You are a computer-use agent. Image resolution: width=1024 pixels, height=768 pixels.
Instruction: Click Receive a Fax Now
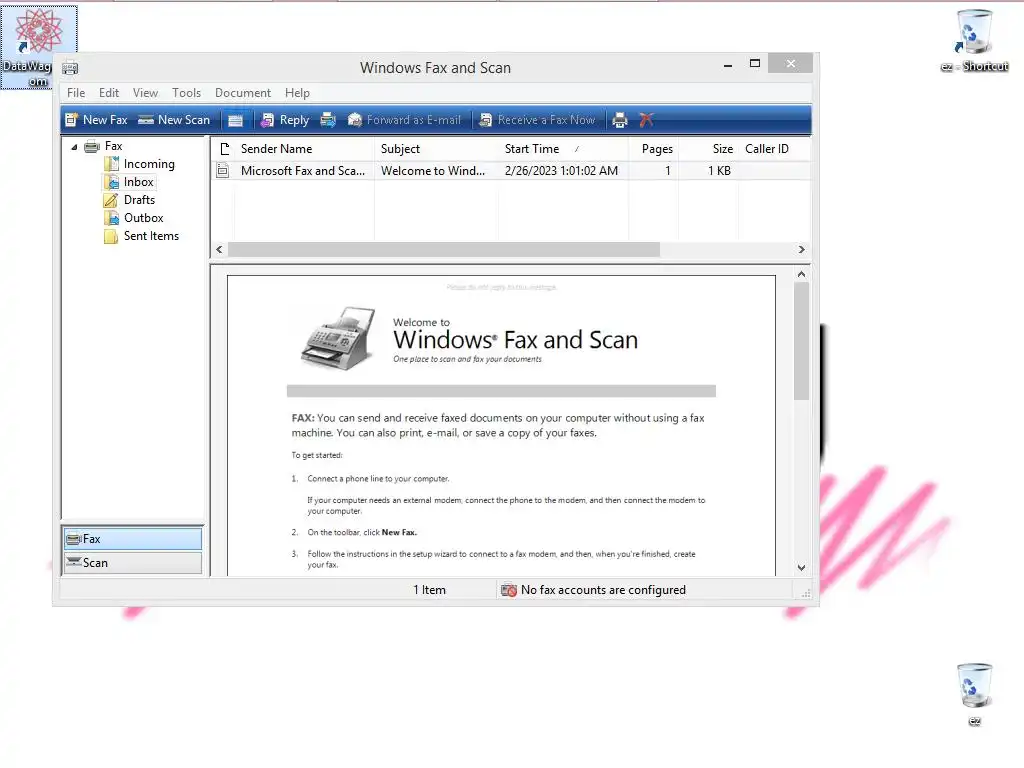point(537,120)
